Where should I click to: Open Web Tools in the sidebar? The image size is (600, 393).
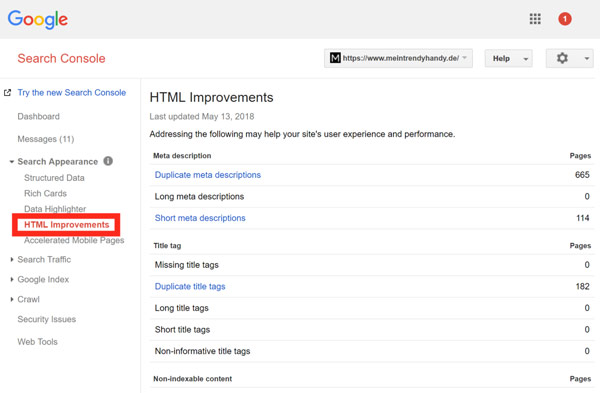coord(38,342)
